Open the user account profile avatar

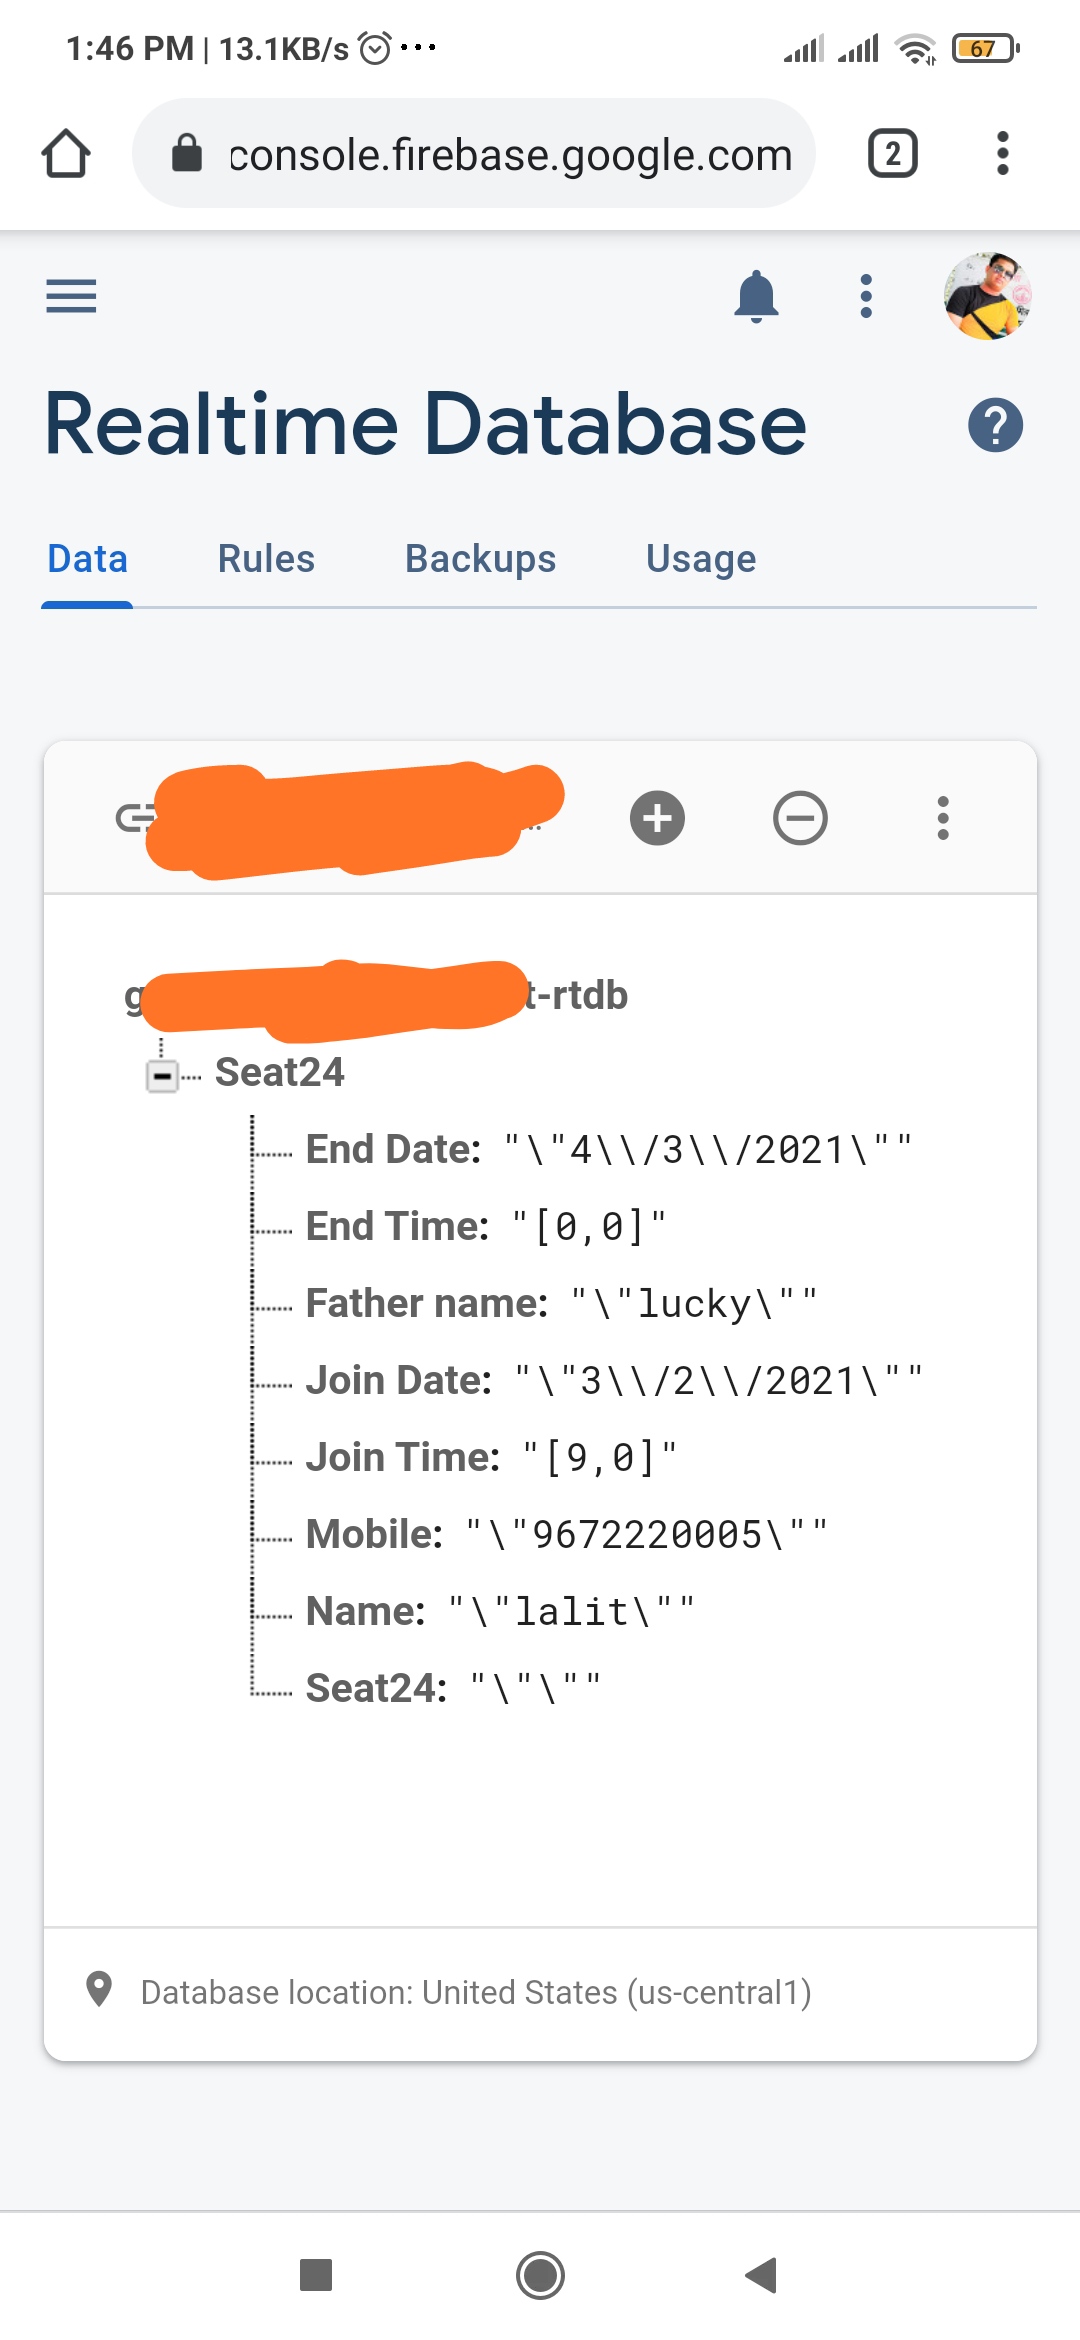(988, 296)
